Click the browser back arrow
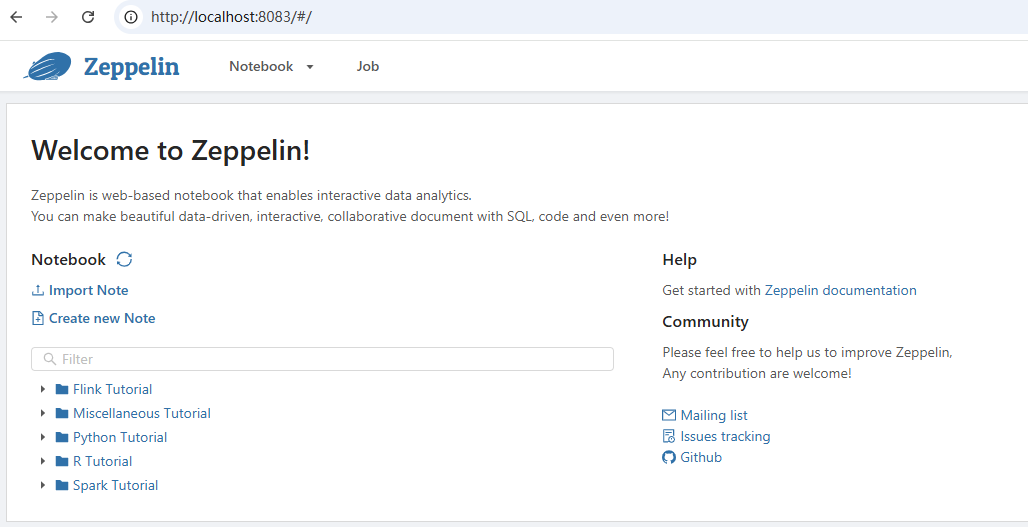The height and width of the screenshot is (527, 1028). [16, 17]
